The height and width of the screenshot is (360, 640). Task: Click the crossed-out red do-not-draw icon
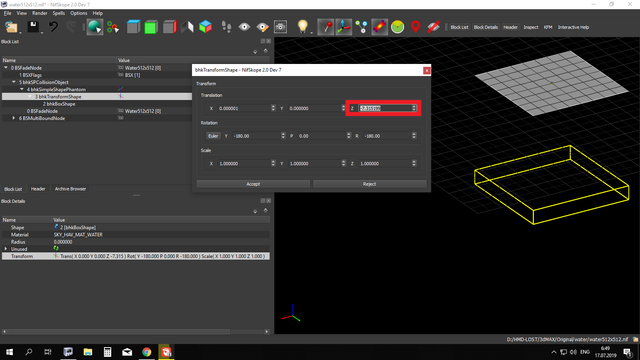433,27
